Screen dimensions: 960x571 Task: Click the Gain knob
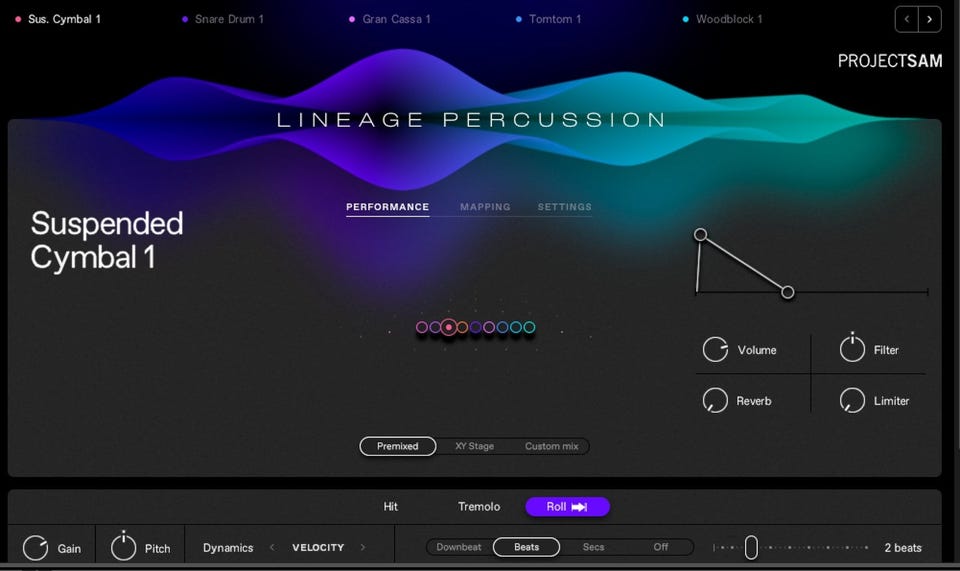coord(35,548)
